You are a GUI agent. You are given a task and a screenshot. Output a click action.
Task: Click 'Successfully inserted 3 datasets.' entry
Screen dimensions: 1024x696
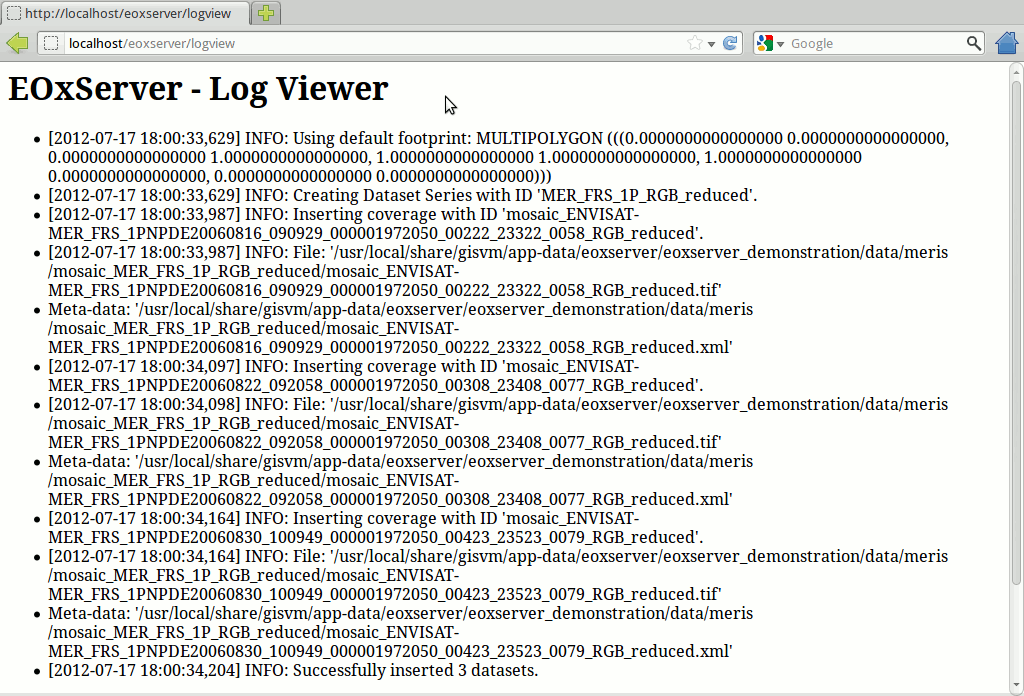click(293, 671)
